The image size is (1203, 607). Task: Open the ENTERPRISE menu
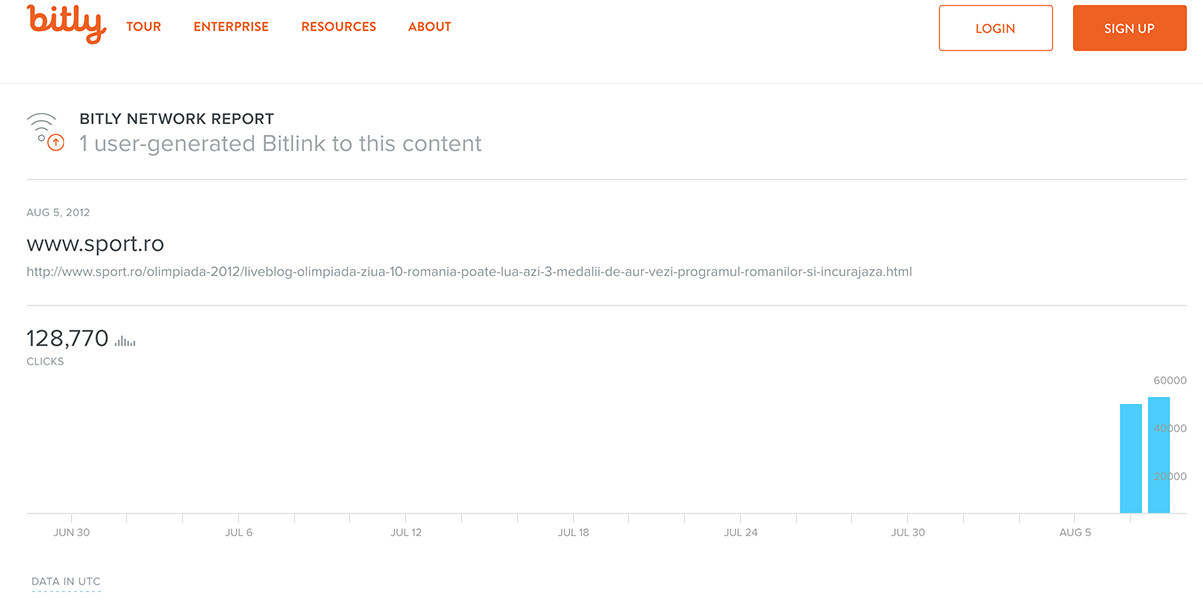(230, 27)
